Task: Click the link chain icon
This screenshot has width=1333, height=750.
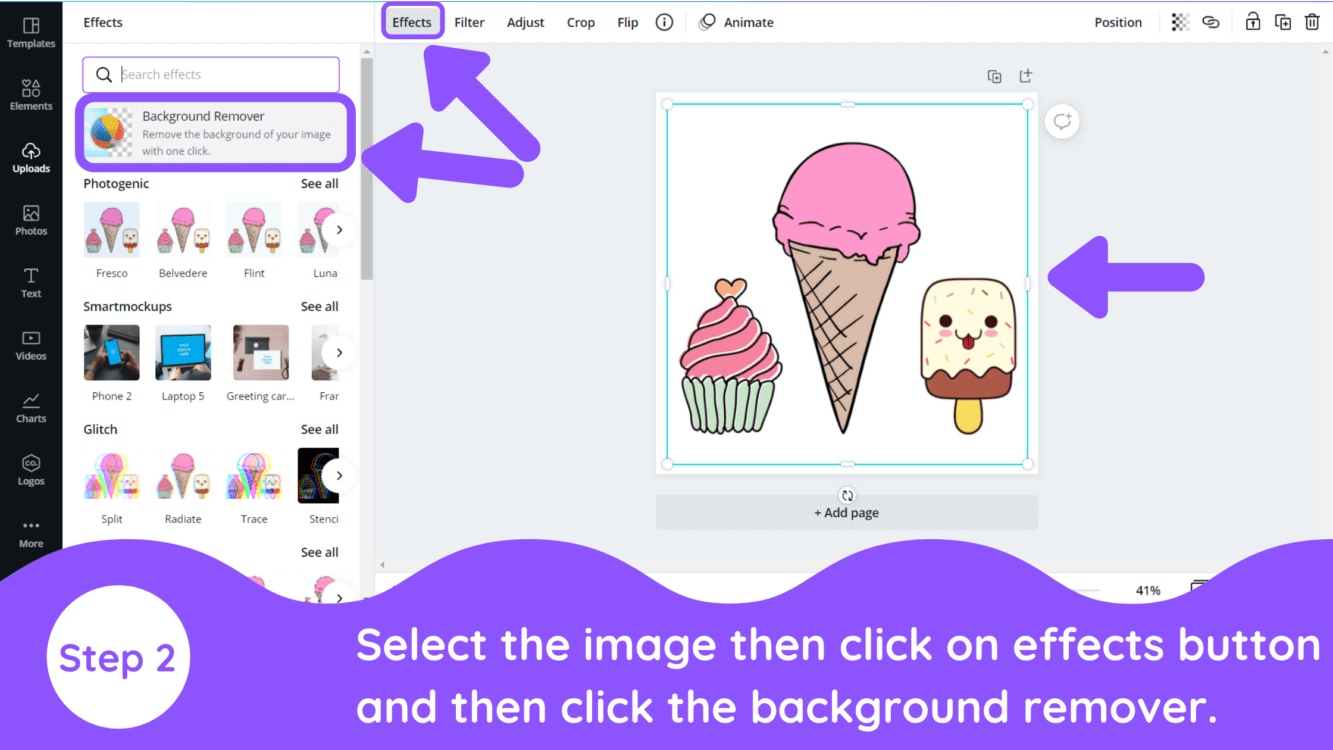Action: tap(1211, 22)
